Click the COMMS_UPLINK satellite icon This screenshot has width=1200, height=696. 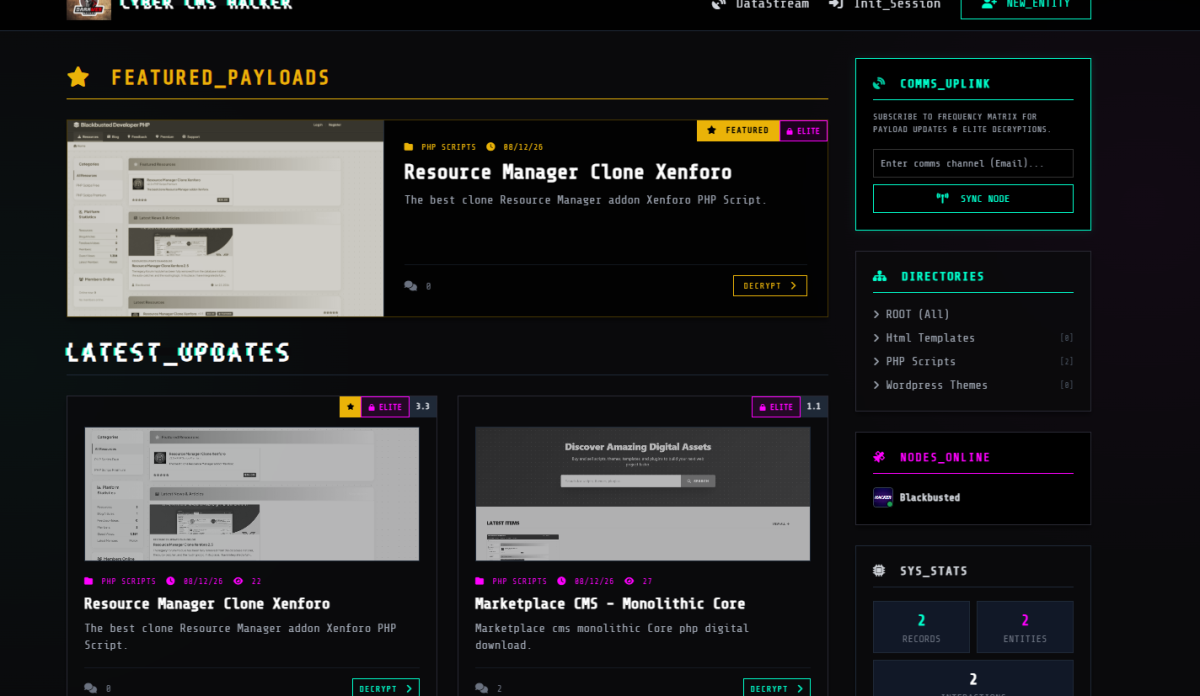point(879,84)
